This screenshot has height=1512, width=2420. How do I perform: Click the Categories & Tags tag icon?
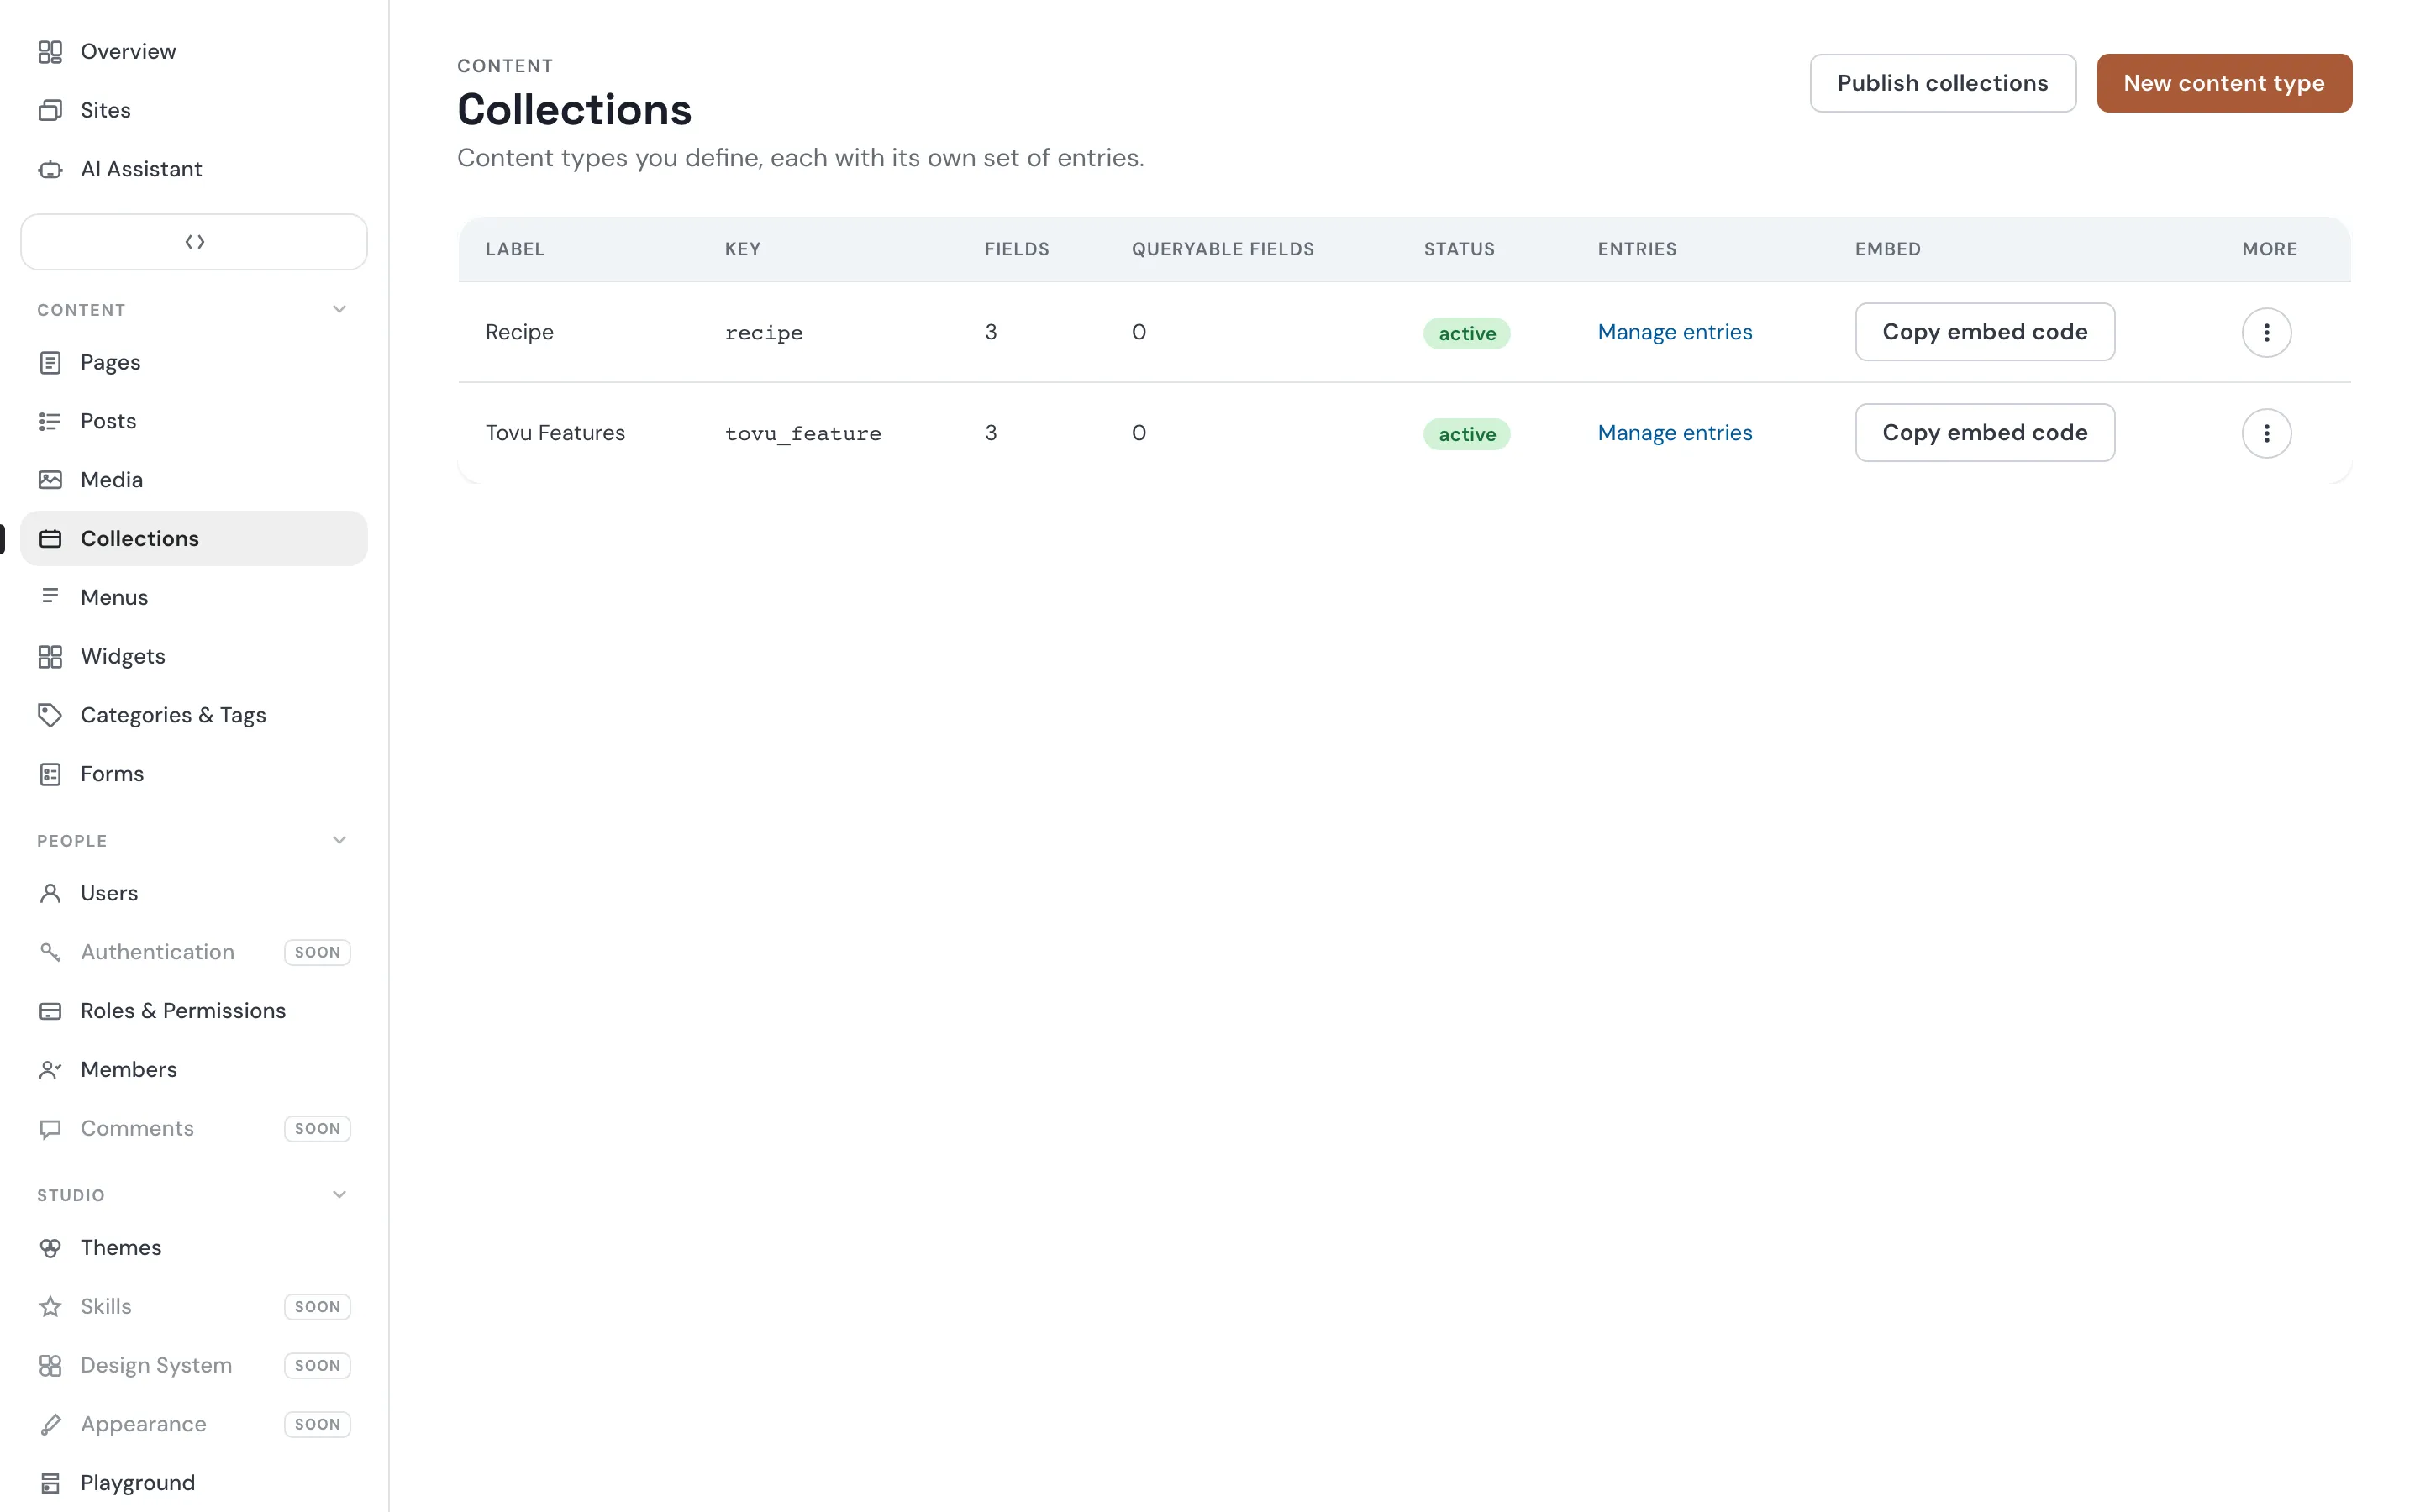(x=50, y=715)
